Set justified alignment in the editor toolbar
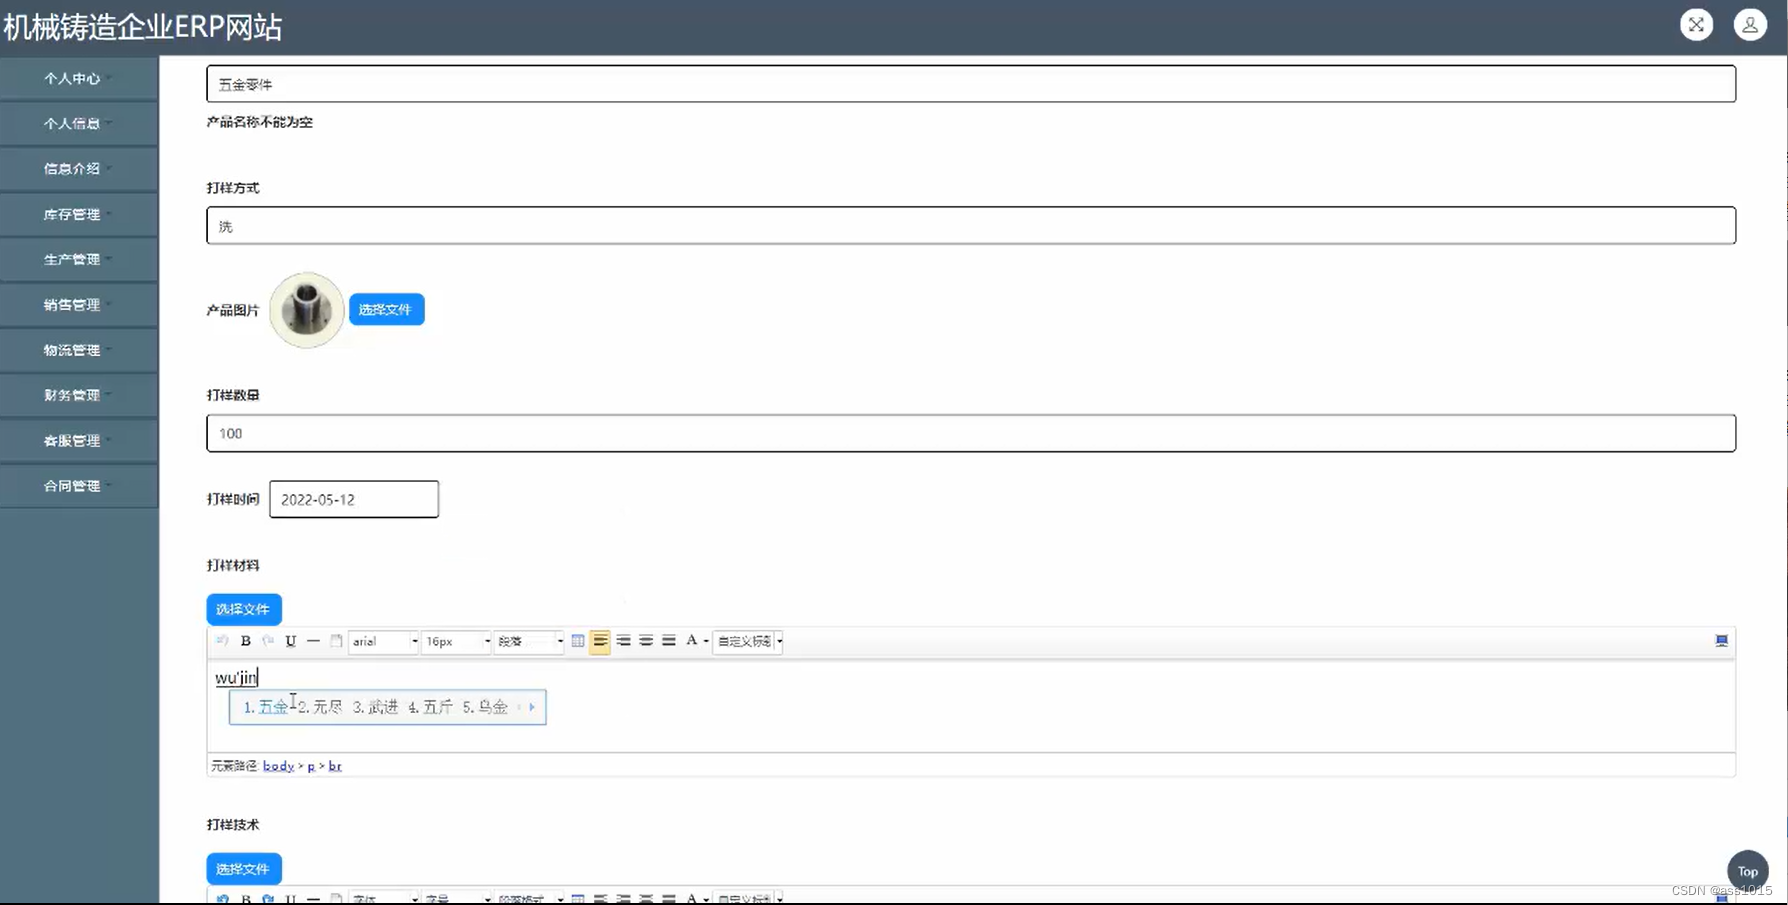1788x905 pixels. (x=669, y=641)
